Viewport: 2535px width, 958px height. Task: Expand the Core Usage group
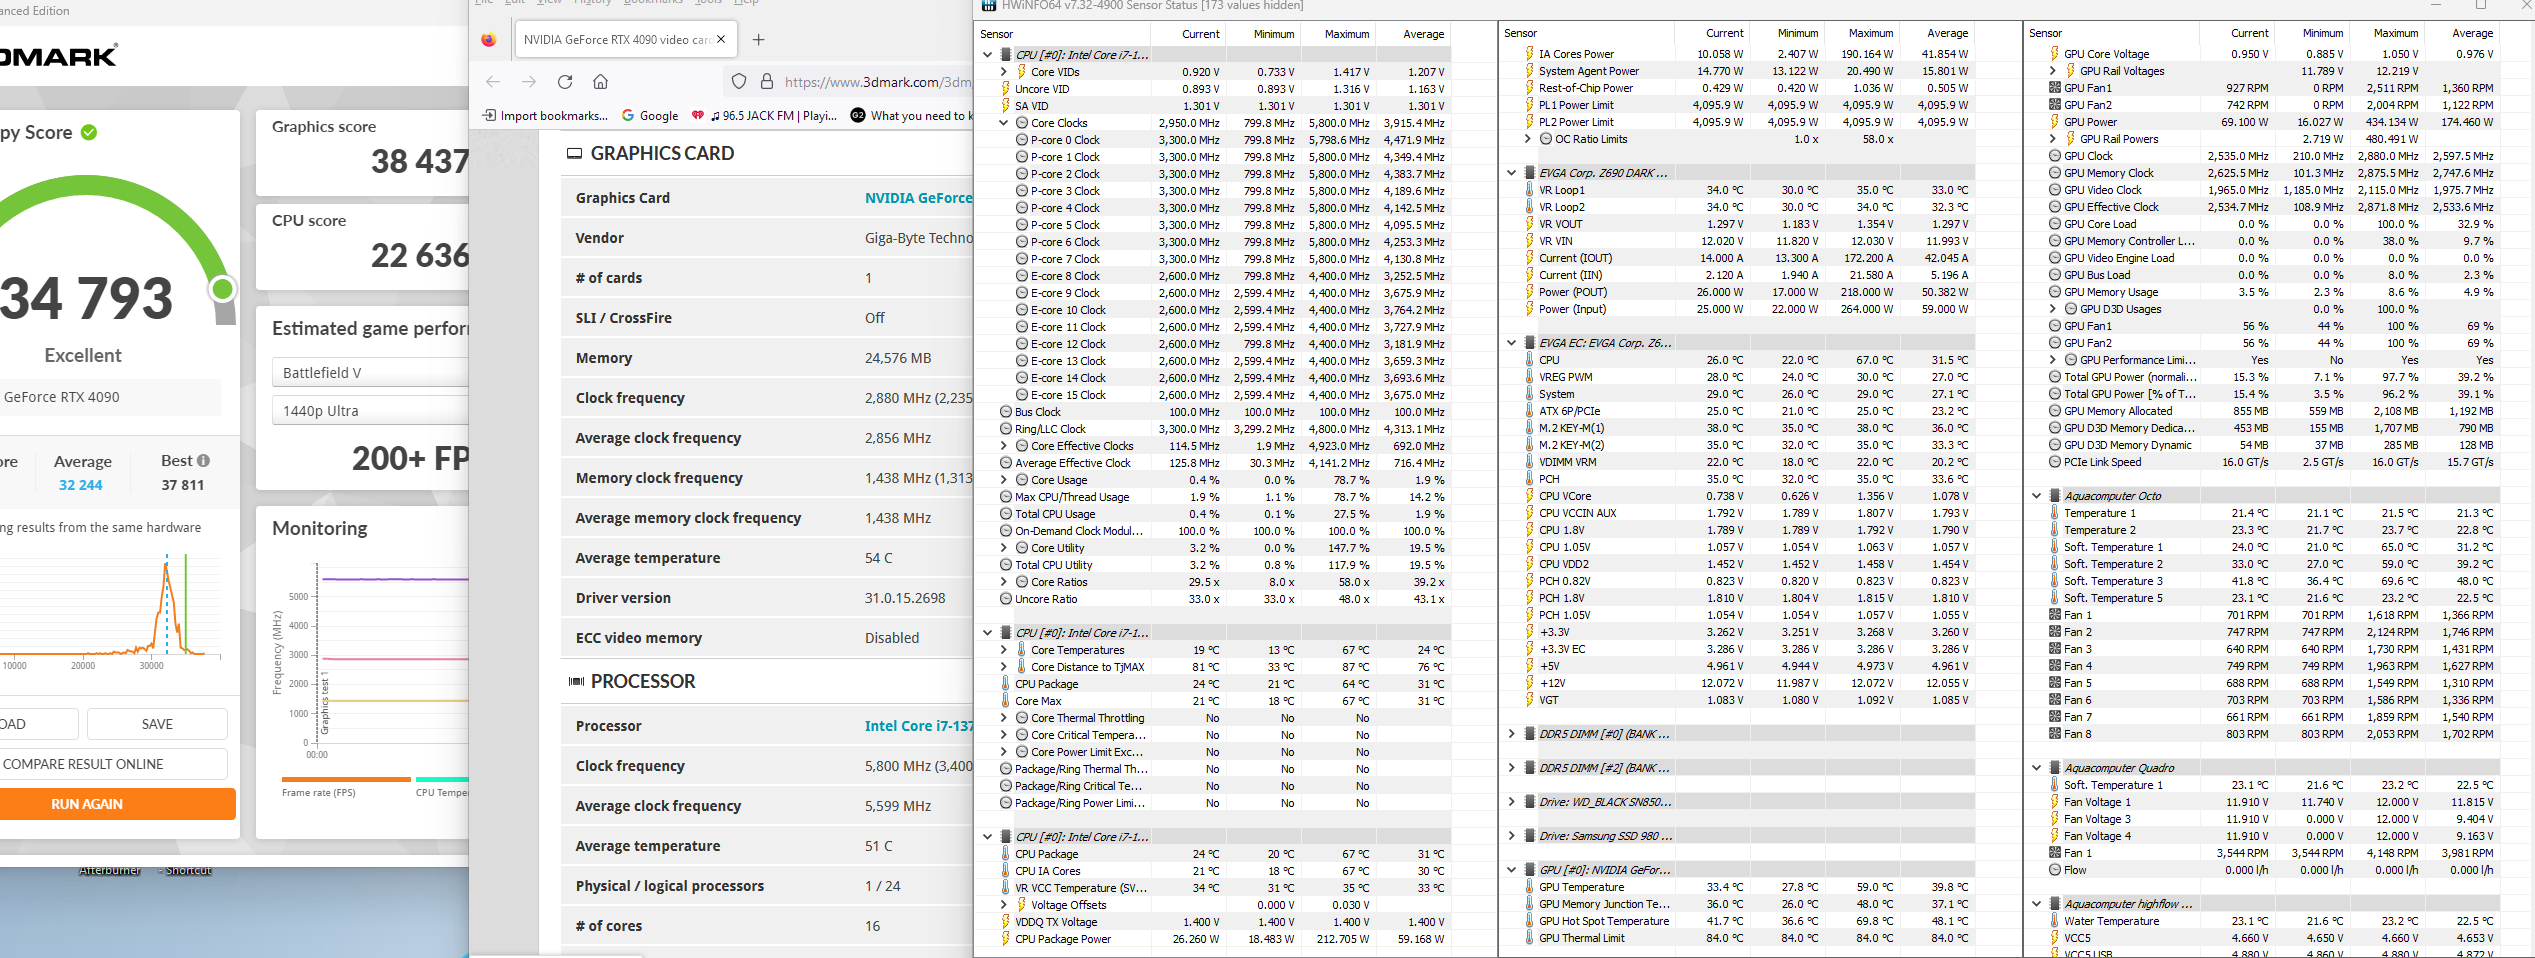tap(1004, 480)
